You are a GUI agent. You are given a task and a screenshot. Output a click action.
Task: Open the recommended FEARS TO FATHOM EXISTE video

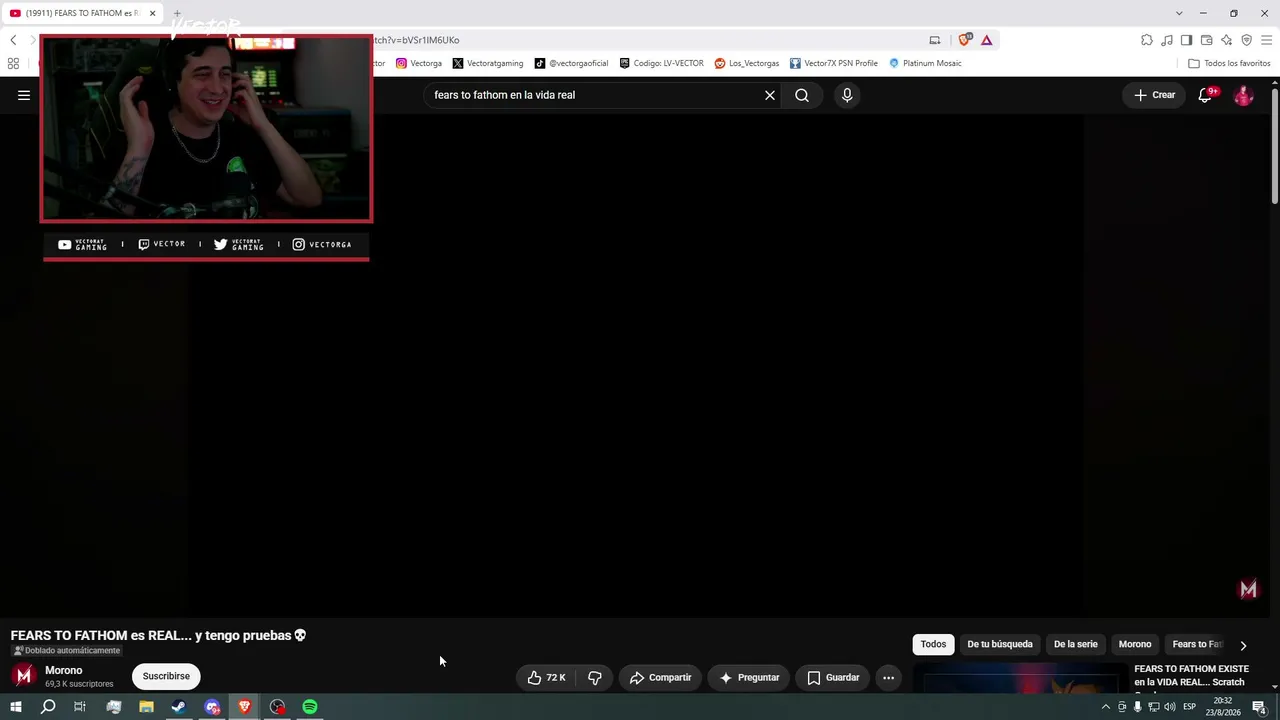[x=1191, y=676]
